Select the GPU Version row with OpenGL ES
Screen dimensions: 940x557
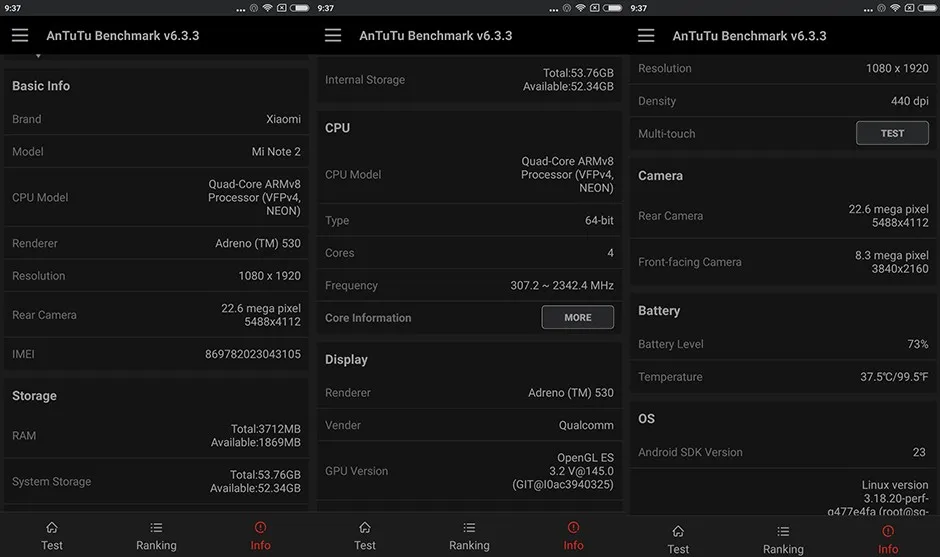click(x=469, y=471)
